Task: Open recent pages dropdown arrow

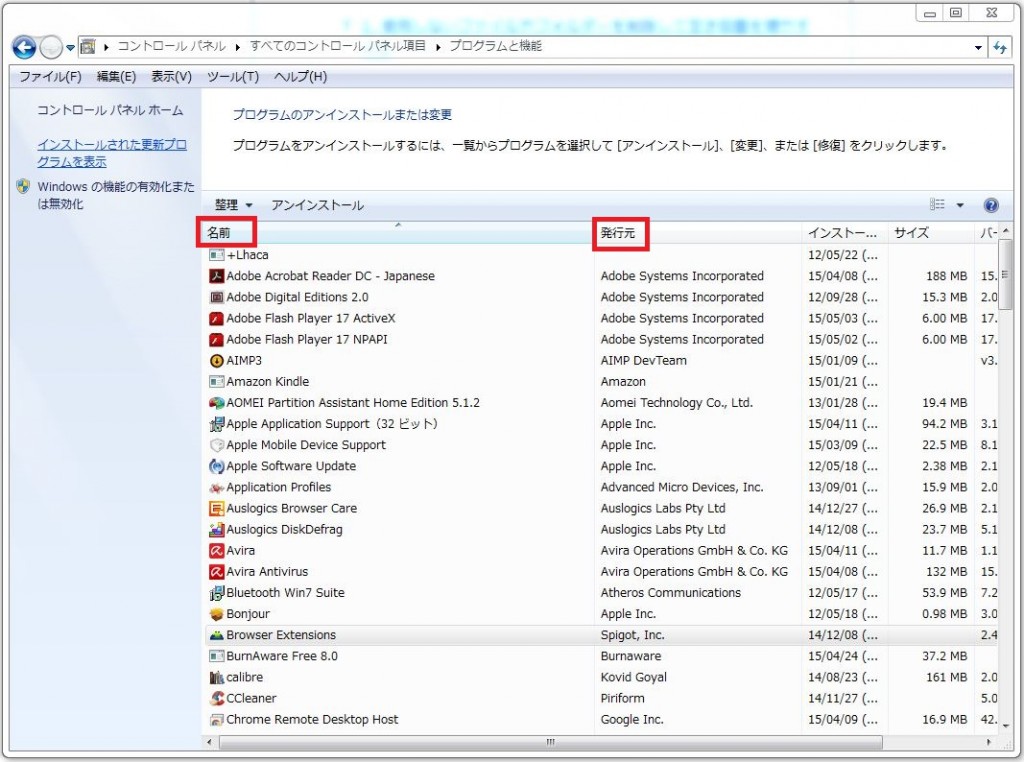Action: (70, 48)
